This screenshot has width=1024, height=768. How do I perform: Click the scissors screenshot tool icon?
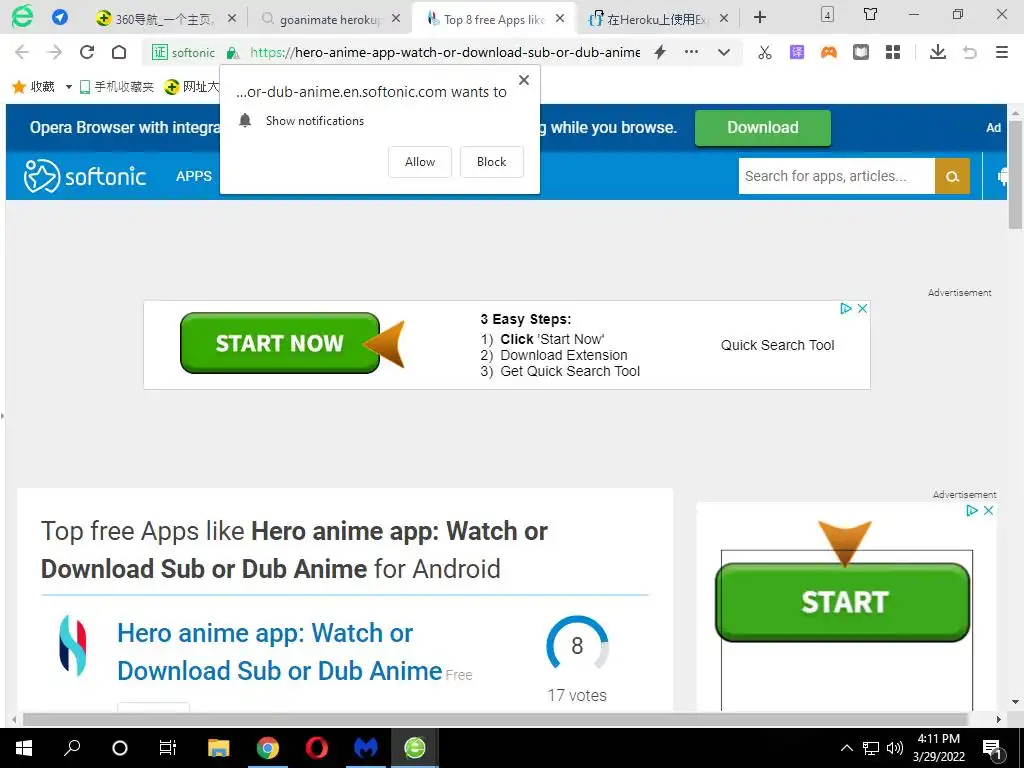tap(765, 52)
